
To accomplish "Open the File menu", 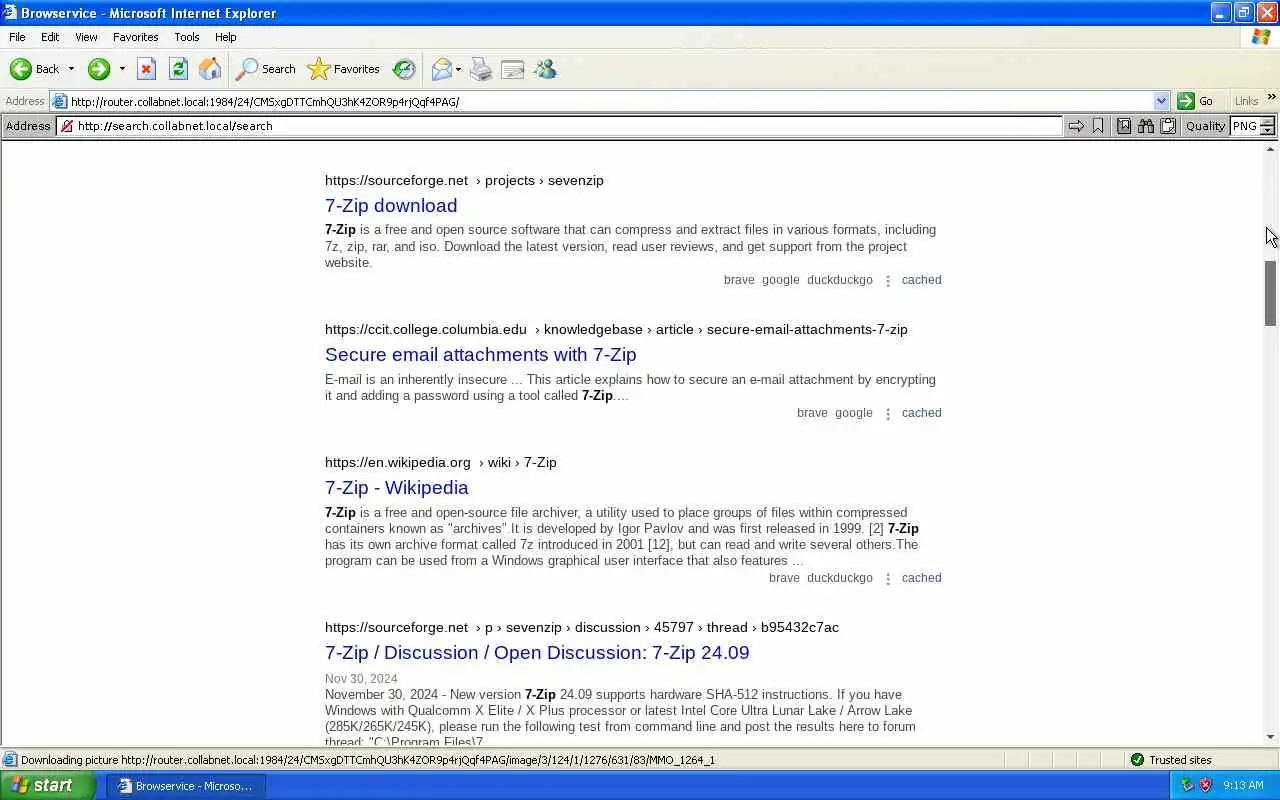I will point(17,37).
